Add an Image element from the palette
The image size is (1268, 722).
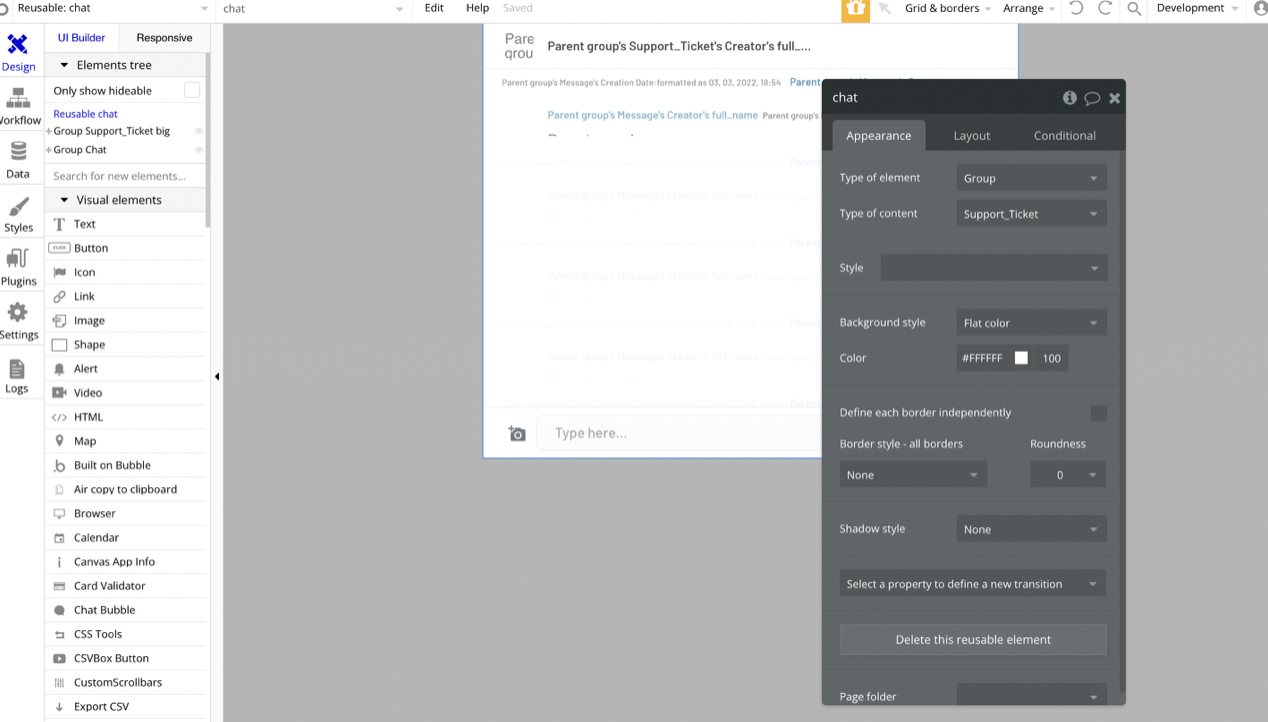pos(126,320)
